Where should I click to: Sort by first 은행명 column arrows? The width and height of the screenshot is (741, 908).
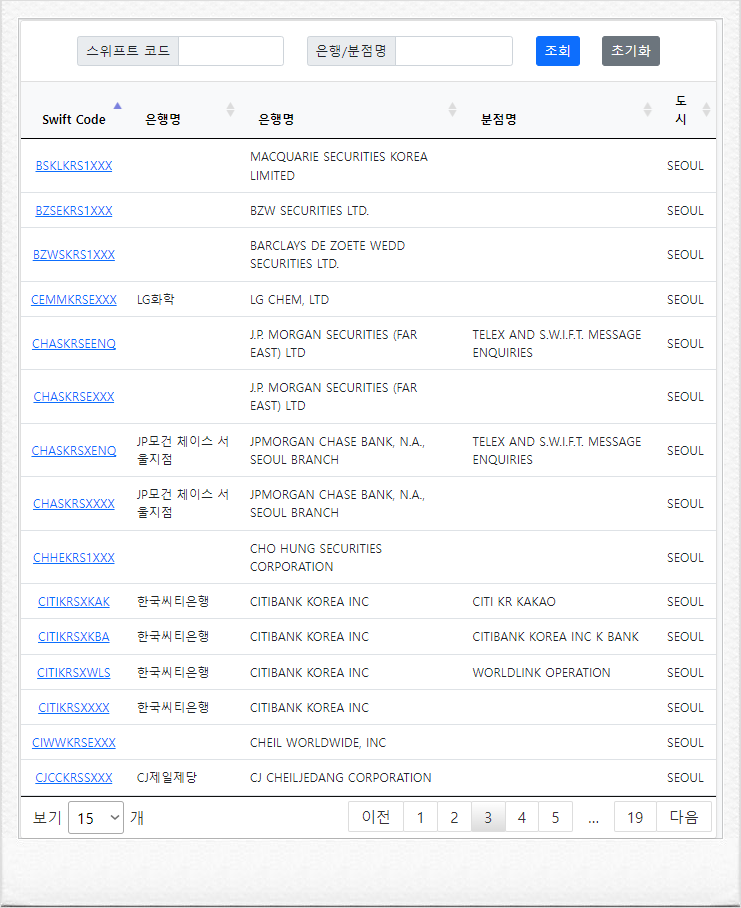pyautogui.click(x=230, y=109)
